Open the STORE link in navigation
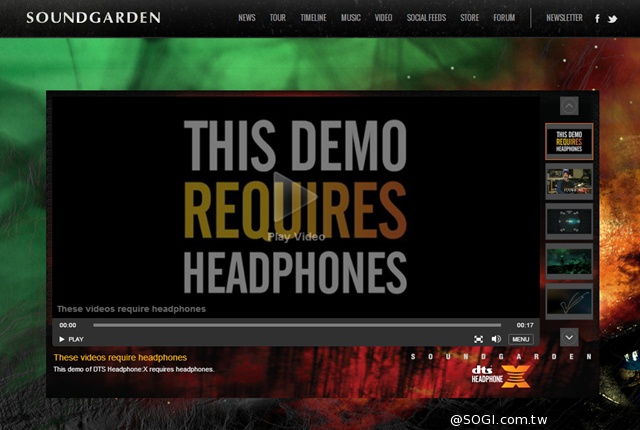This screenshot has width=640, height=430. (469, 18)
